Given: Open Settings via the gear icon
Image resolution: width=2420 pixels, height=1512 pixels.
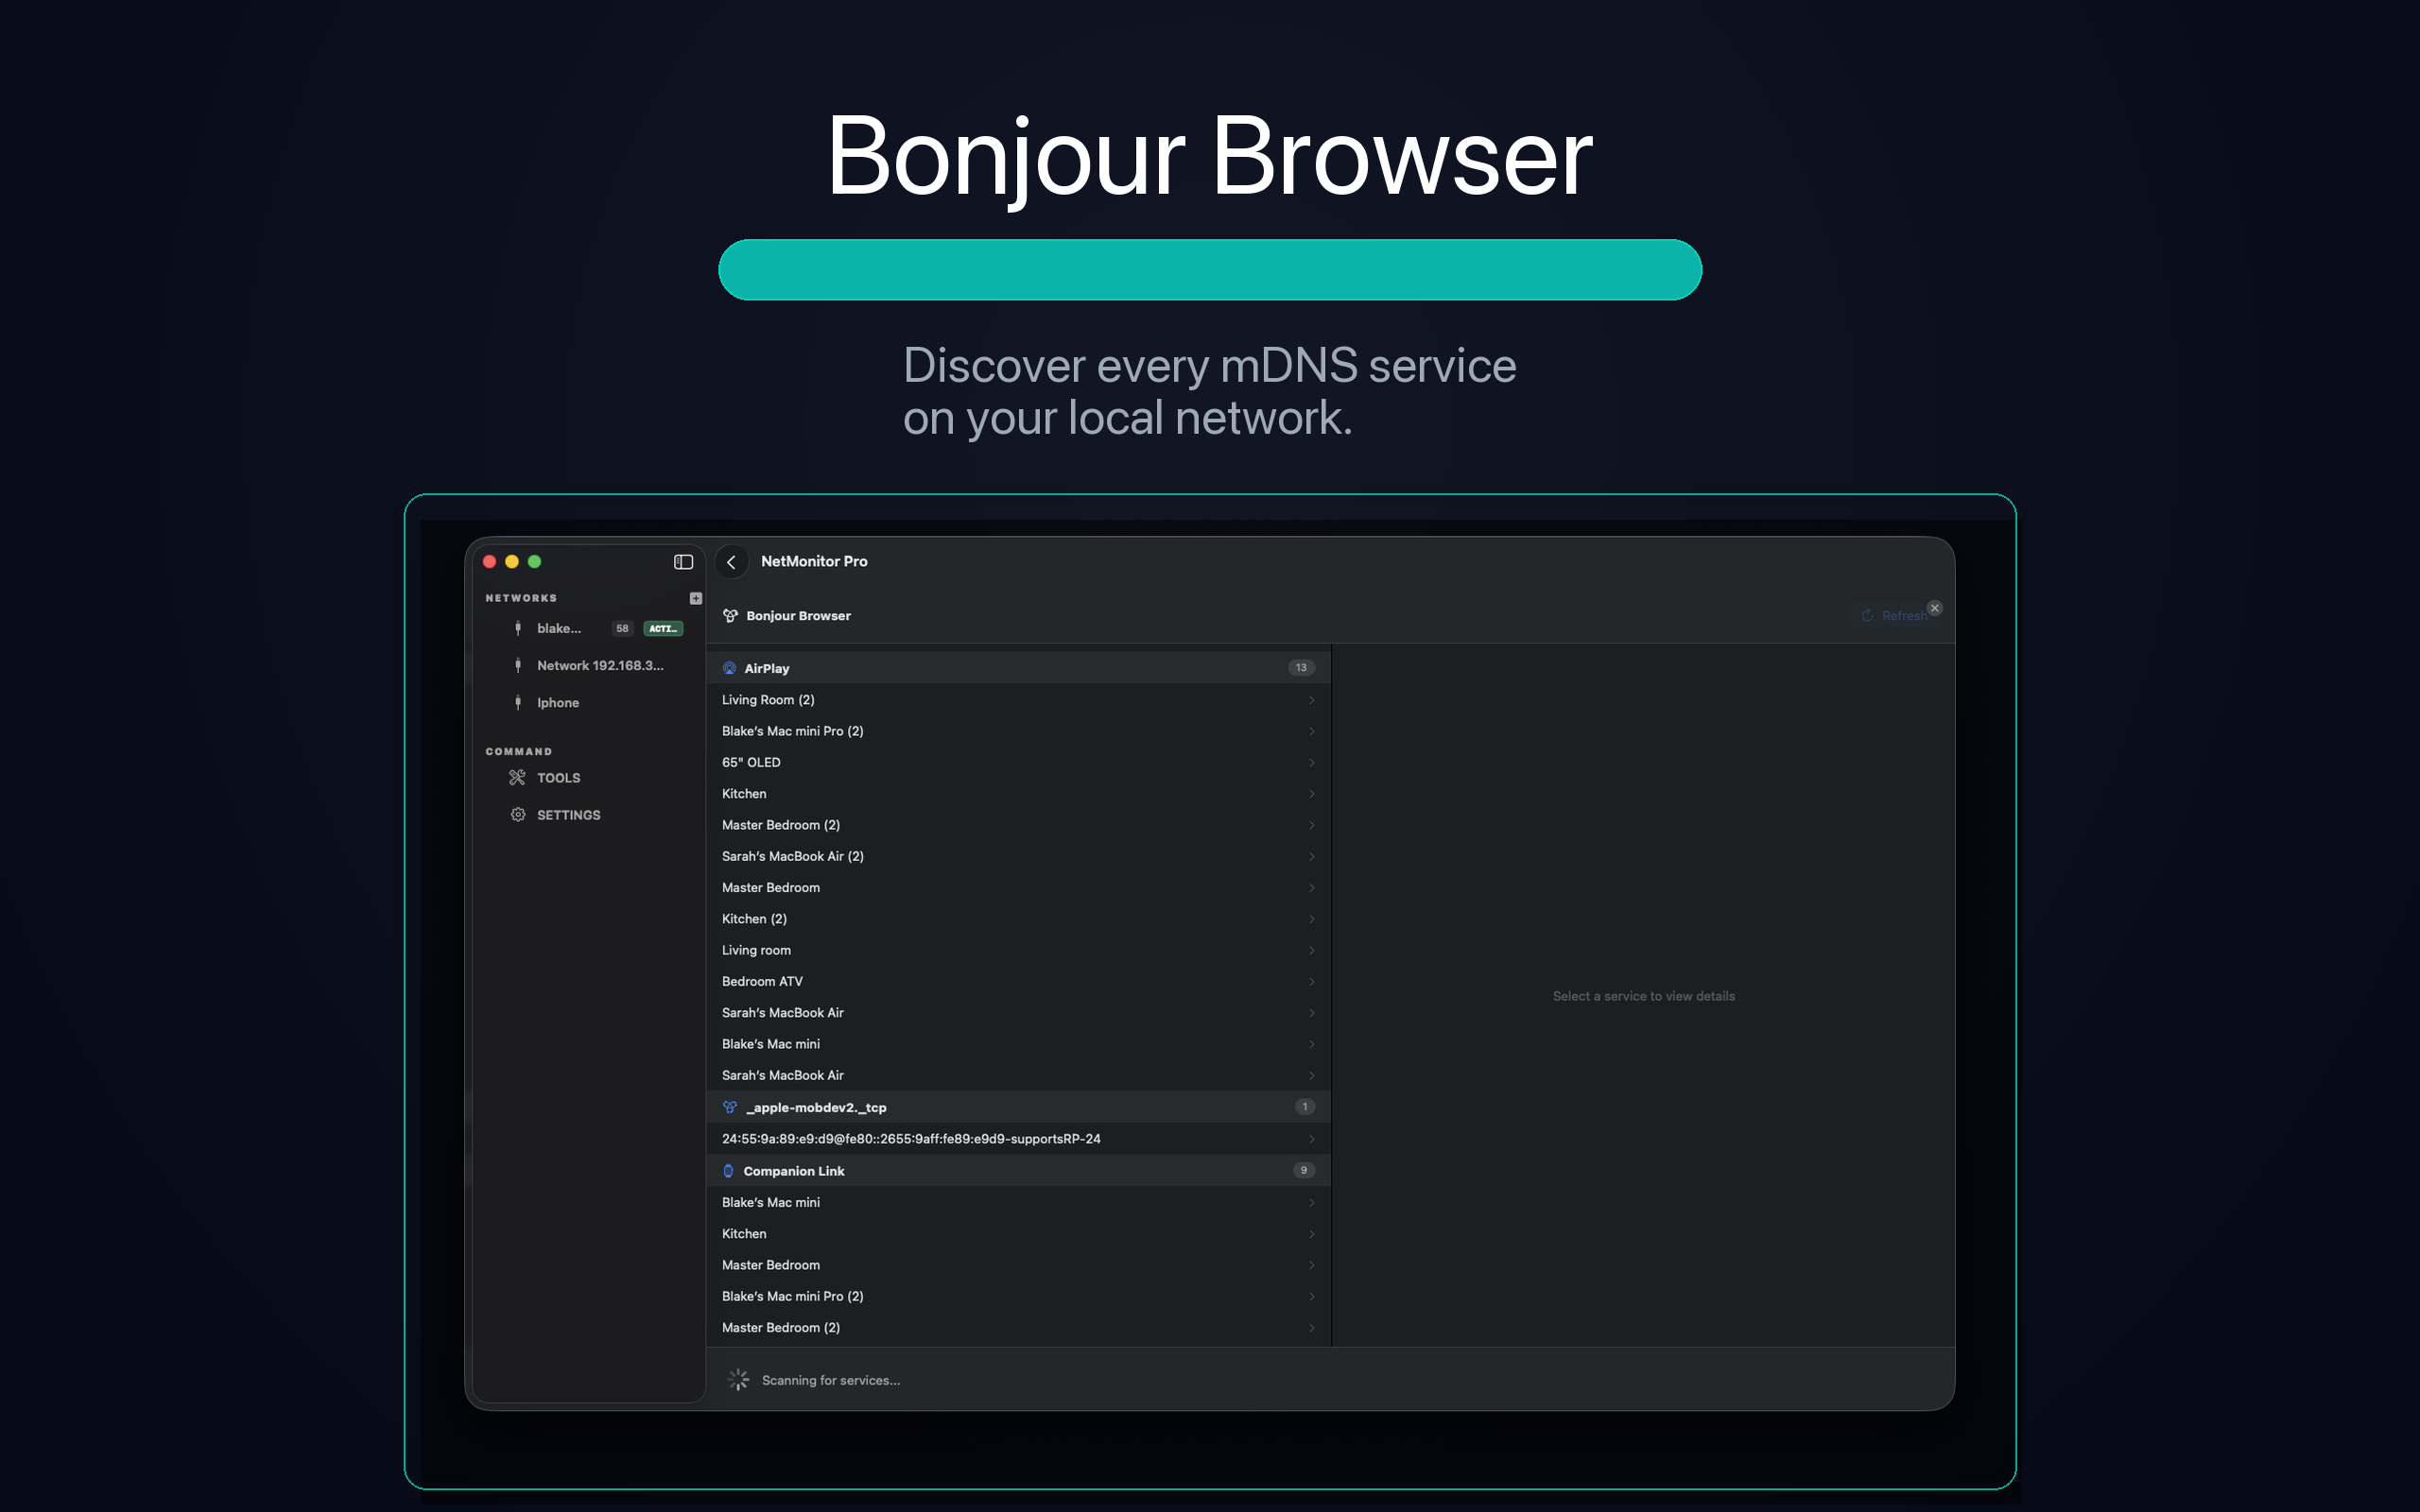Looking at the screenshot, I should pyautogui.click(x=518, y=814).
